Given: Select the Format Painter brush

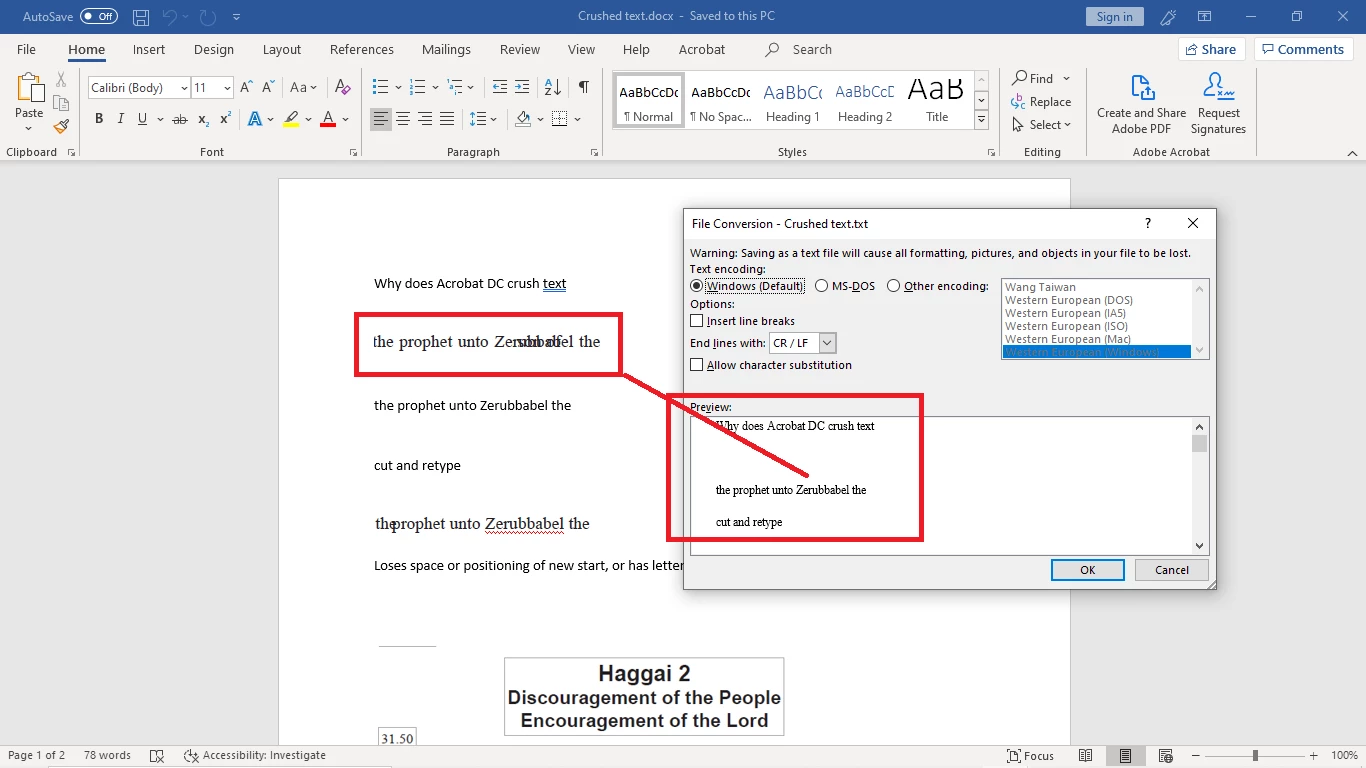Looking at the screenshot, I should [x=61, y=126].
